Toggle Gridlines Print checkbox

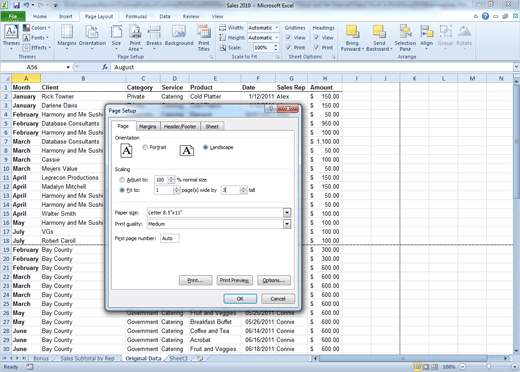tap(288, 47)
